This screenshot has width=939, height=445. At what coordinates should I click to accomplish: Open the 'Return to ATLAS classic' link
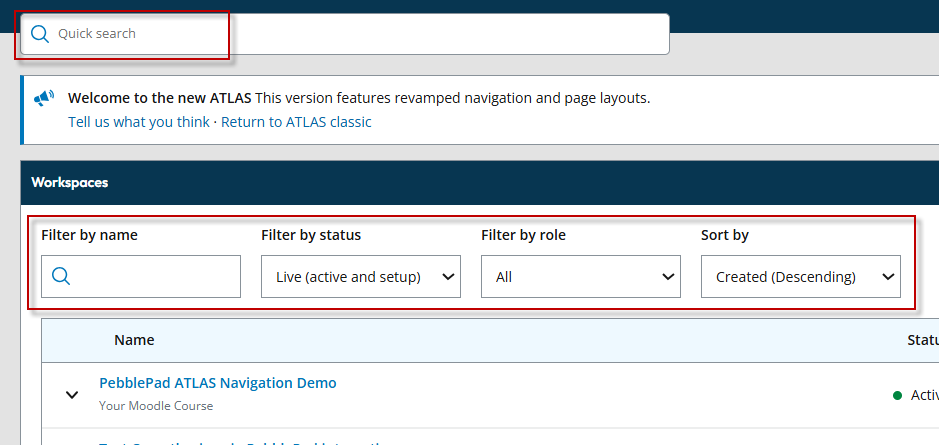[296, 122]
